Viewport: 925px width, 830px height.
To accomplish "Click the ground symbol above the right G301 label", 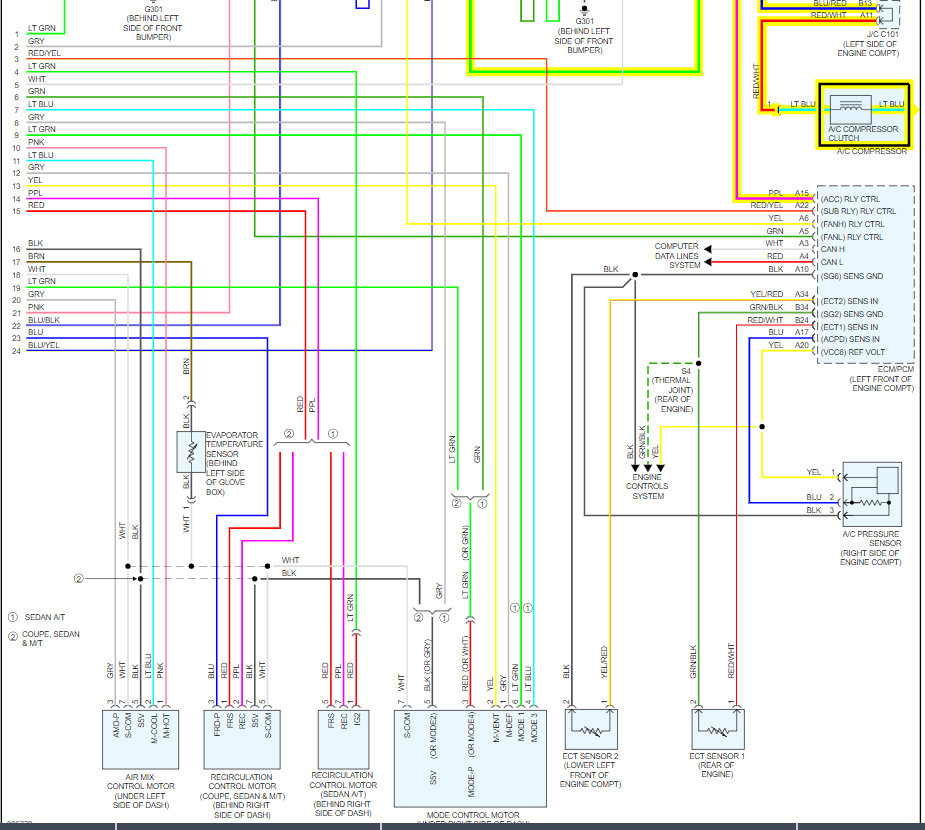I will 584,9.
